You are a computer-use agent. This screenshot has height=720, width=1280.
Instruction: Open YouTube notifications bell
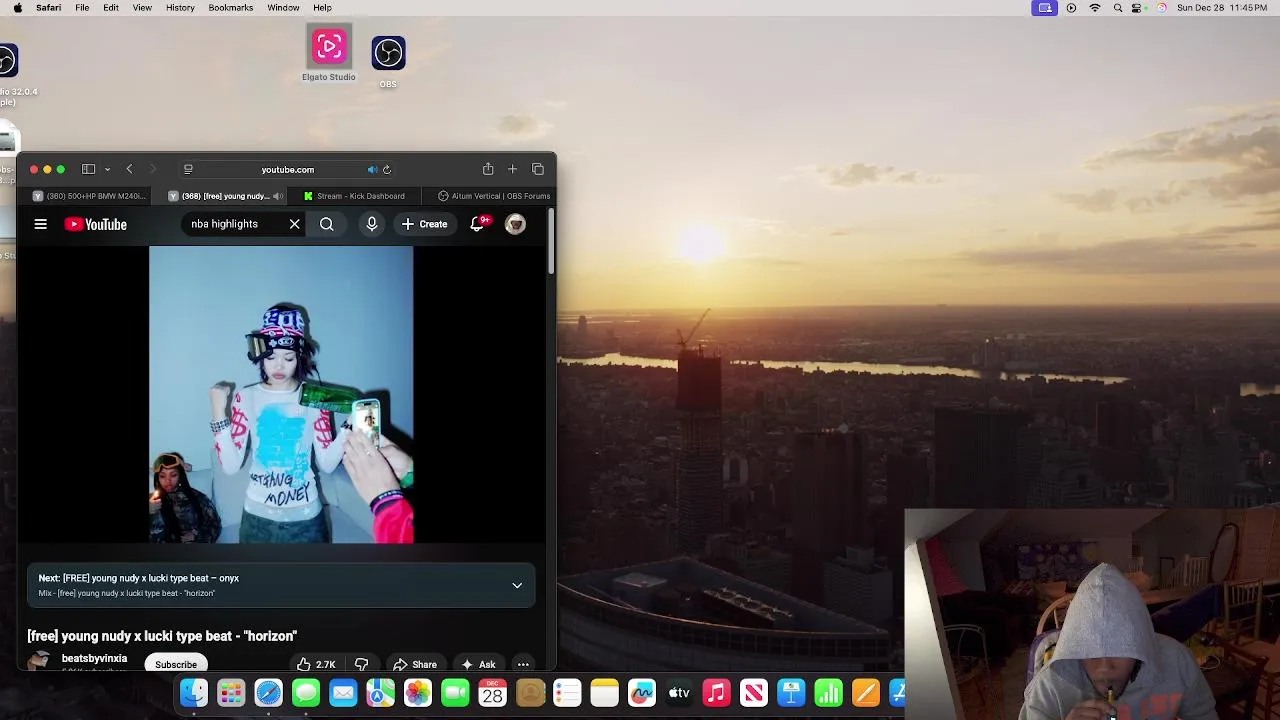tap(478, 224)
